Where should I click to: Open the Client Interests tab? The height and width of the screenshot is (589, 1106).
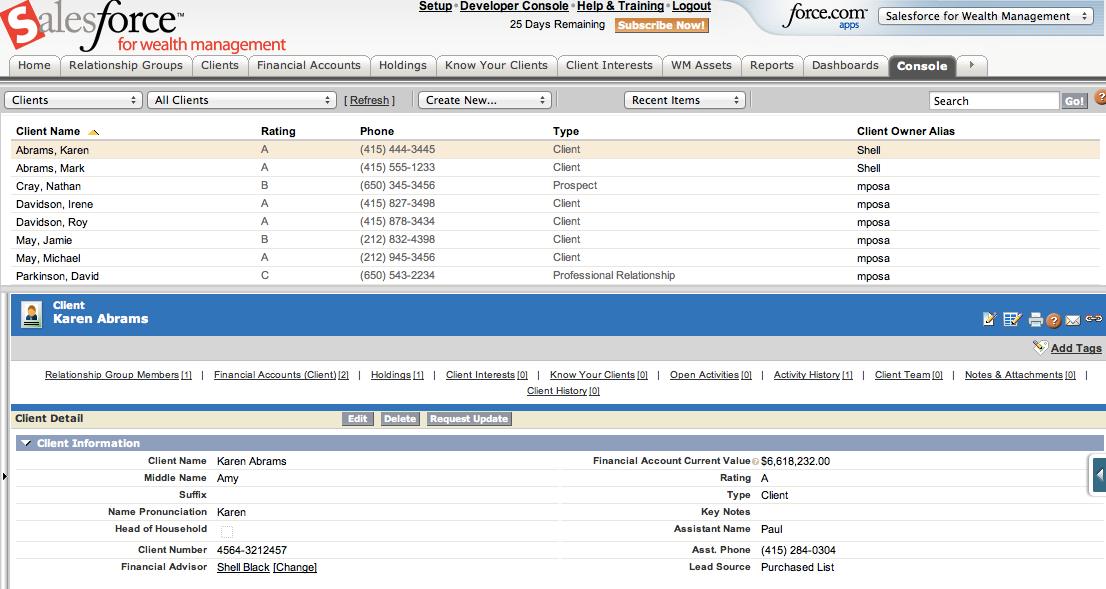point(609,65)
